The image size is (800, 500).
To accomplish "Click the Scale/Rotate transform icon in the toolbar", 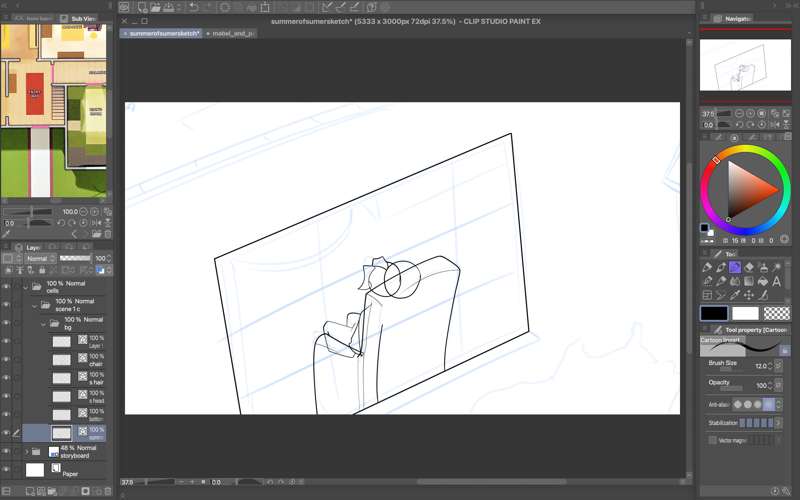I will pos(265,7).
